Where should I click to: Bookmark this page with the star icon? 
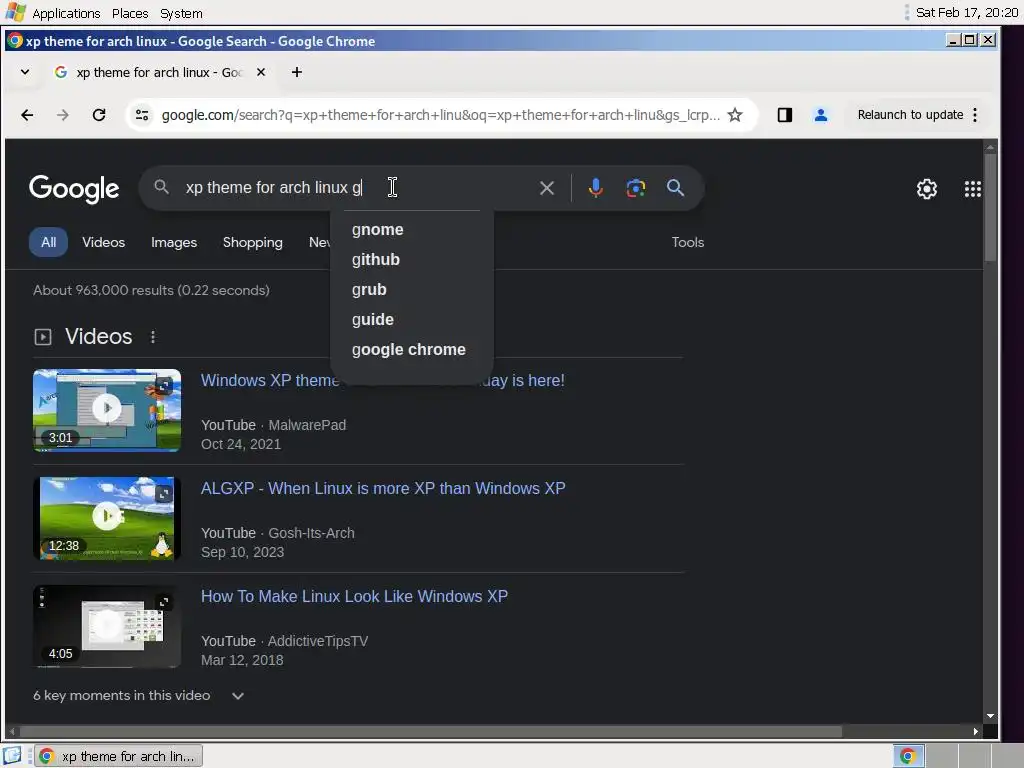(735, 115)
